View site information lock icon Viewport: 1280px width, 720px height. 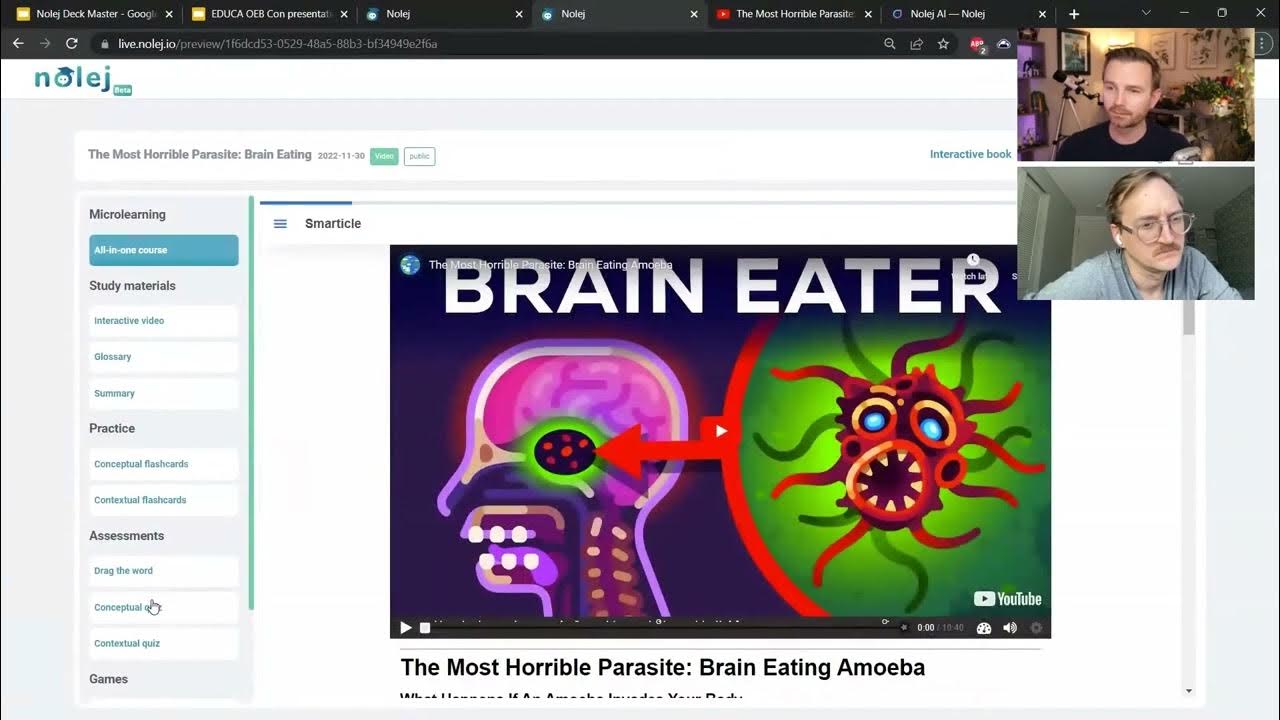[x=105, y=44]
